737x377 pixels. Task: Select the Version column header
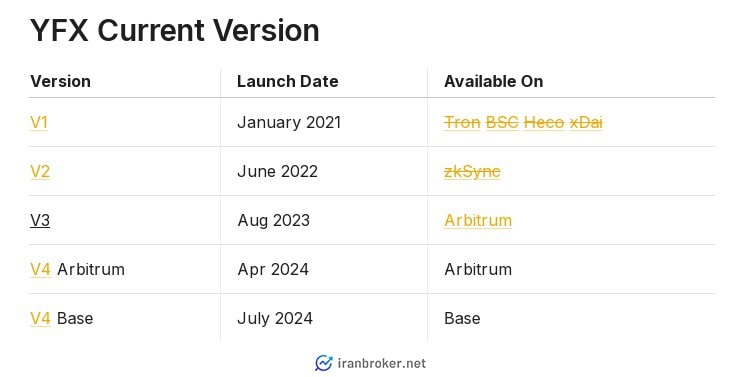point(61,81)
